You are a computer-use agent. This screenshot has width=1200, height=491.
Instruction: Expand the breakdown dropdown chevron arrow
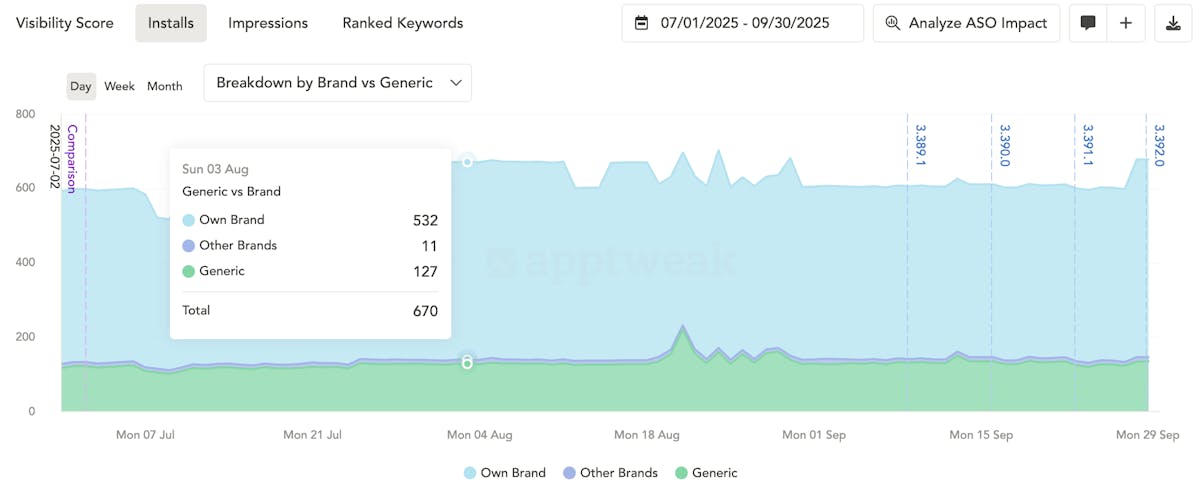455,83
